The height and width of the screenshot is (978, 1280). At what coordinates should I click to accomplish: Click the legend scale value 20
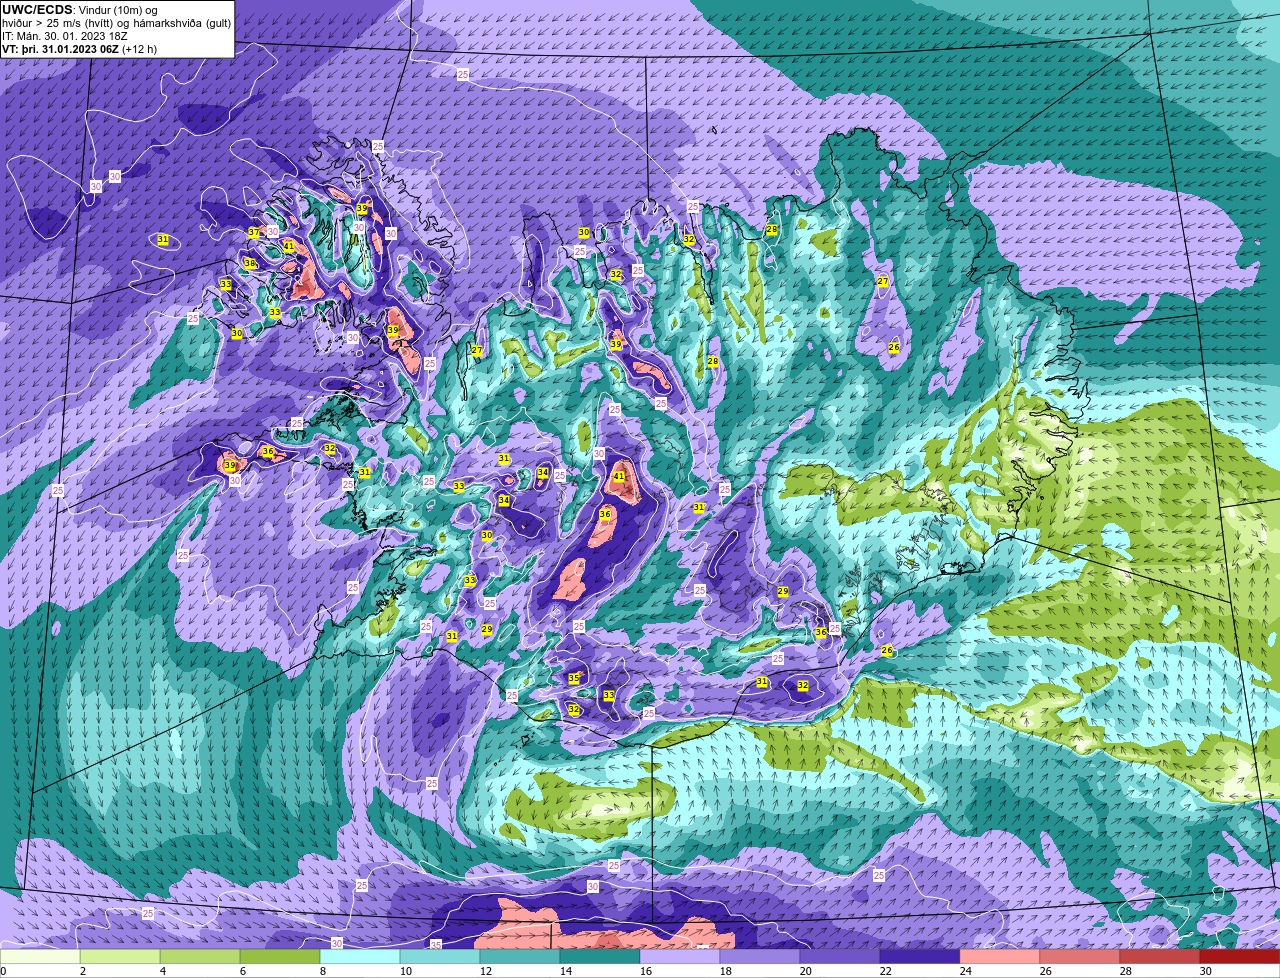point(805,971)
